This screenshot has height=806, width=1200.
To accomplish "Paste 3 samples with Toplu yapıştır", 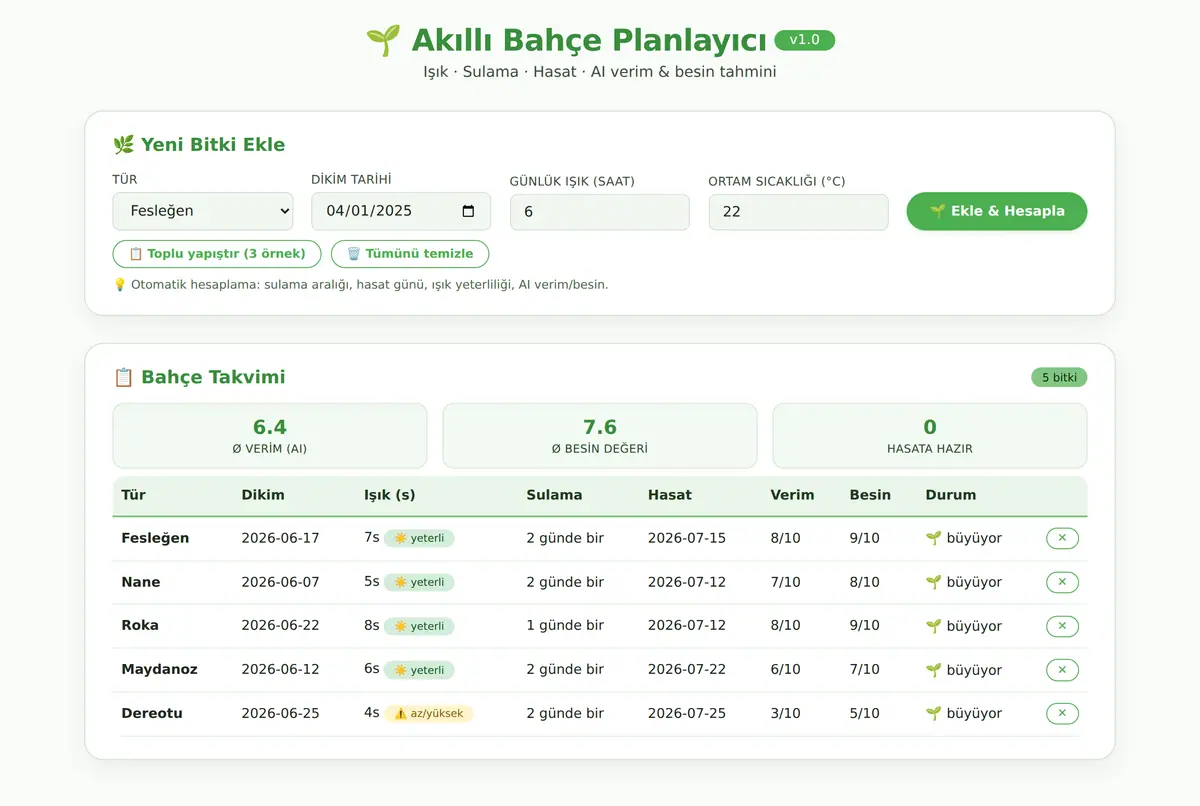I will click(x=217, y=254).
